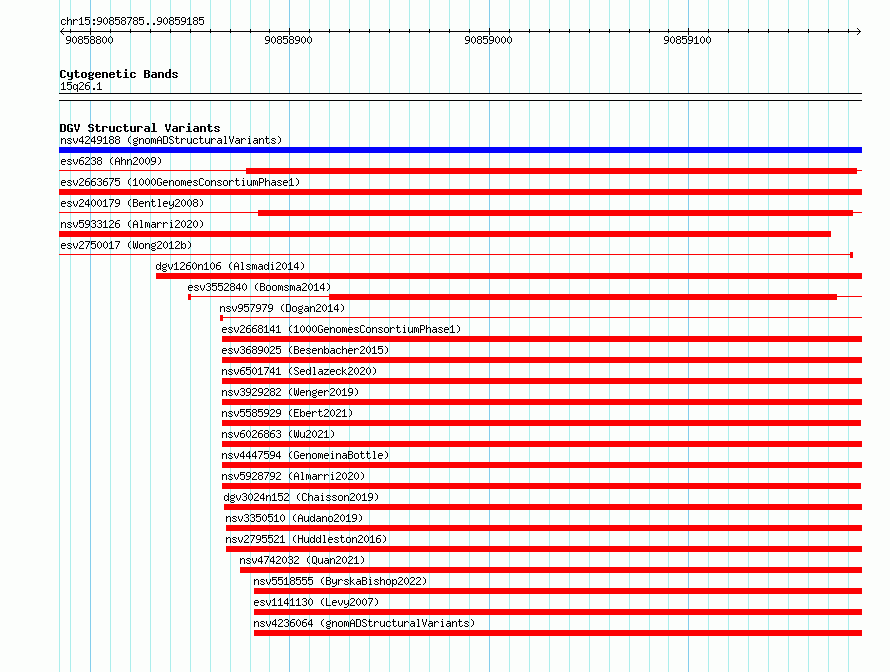Click nsv5585929 (Ebert2021) label
Screen dimensions: 890x672
click(287, 413)
